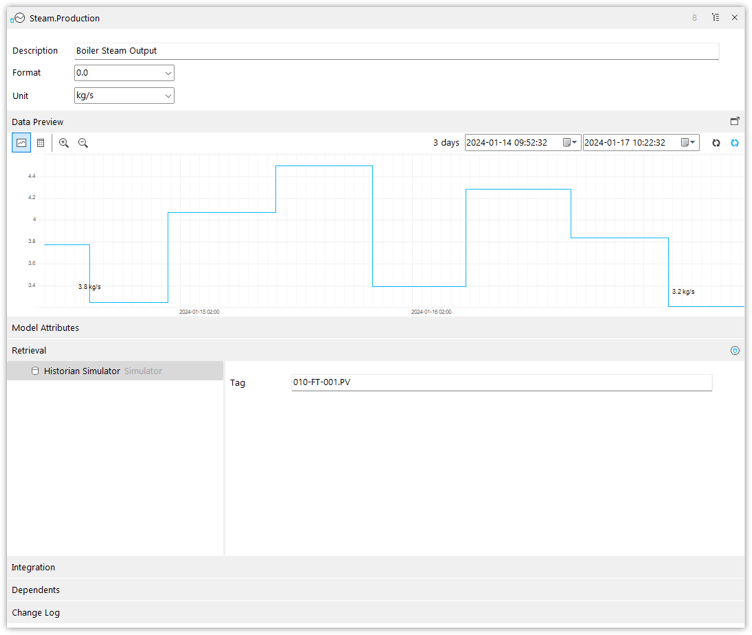
Task: Expand the Model Attributes section
Action: pyautogui.click(x=376, y=328)
